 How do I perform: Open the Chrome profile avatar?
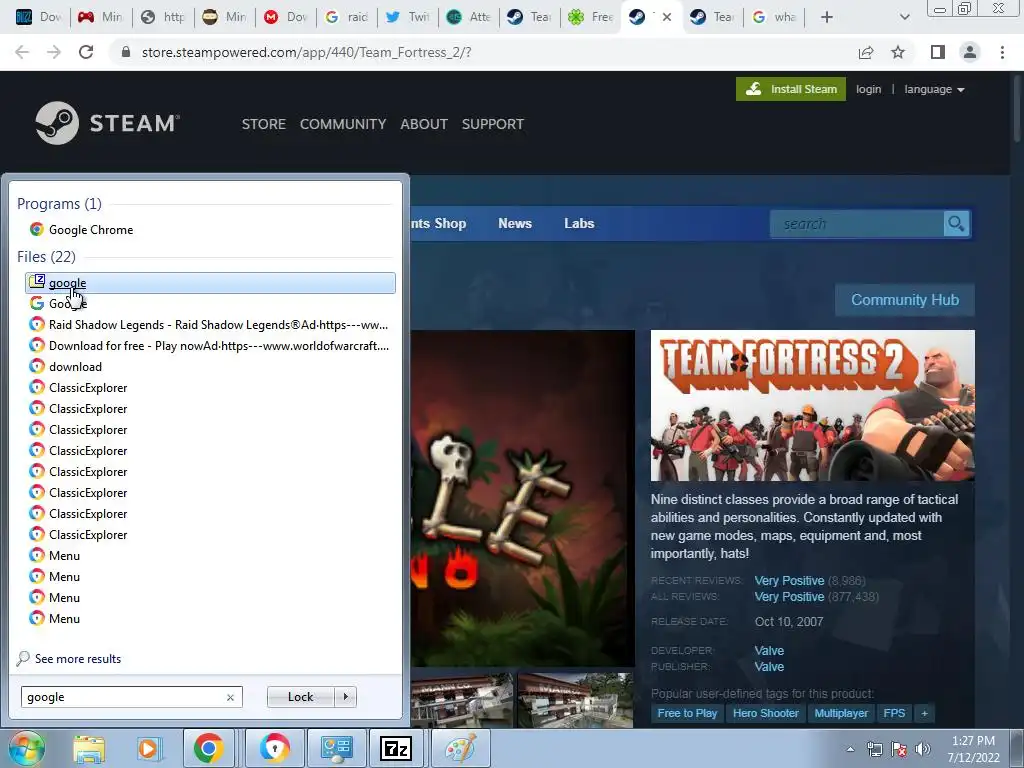tap(970, 52)
